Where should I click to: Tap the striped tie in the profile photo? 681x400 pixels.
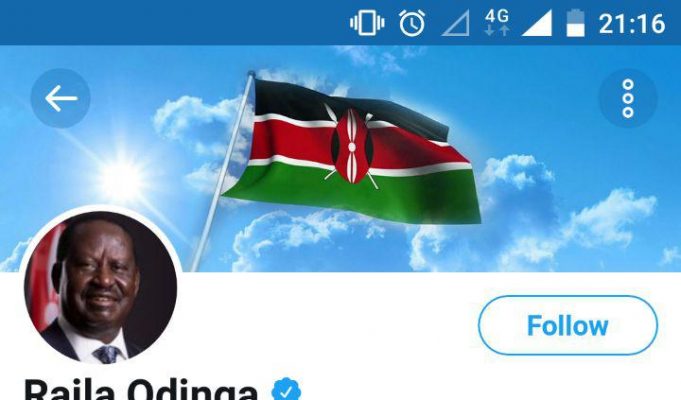(108, 354)
